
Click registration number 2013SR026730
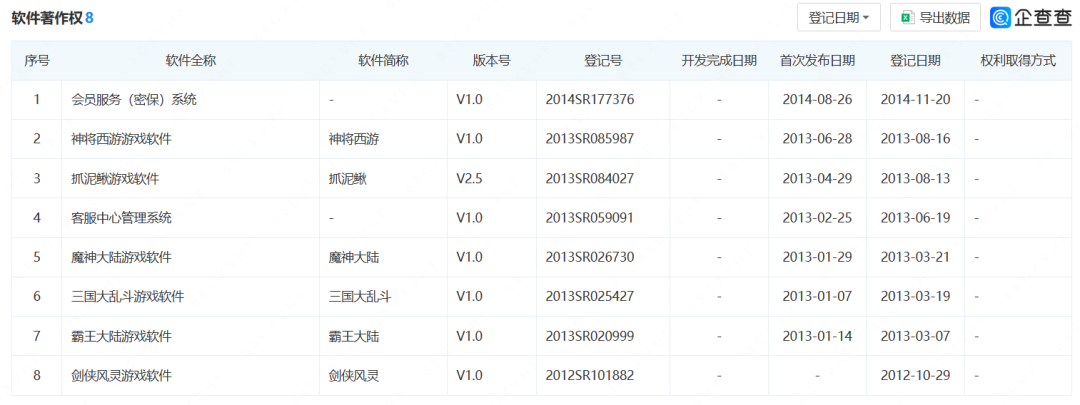[x=590, y=258]
